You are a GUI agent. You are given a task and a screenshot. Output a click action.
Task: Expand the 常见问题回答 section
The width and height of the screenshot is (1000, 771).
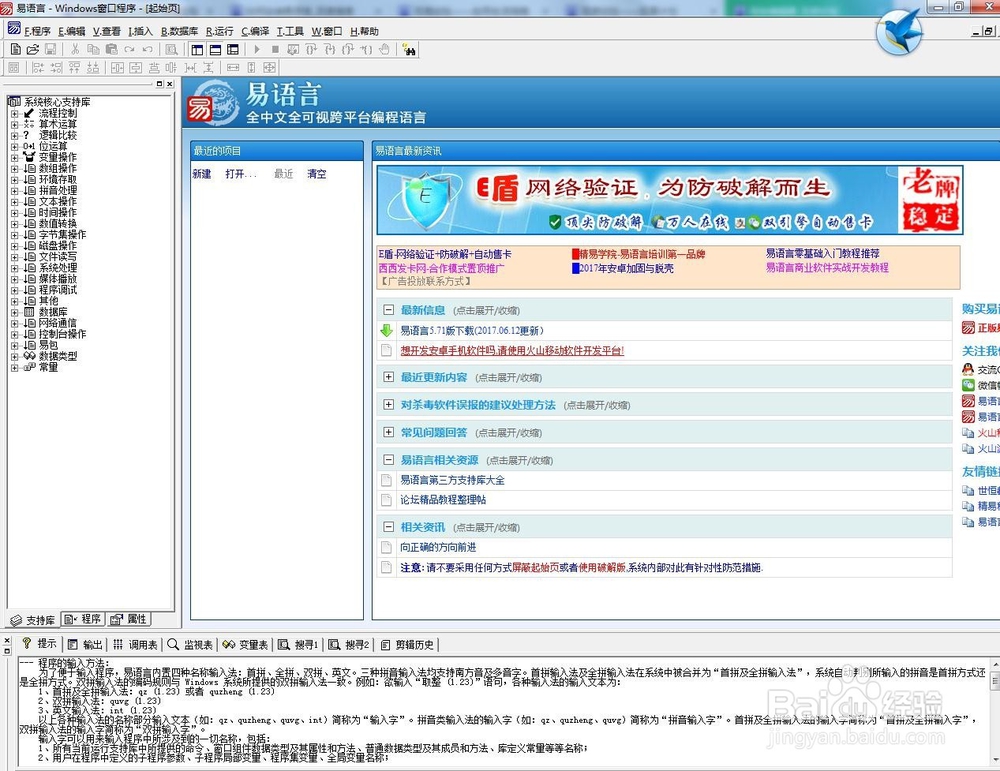[x=388, y=432]
